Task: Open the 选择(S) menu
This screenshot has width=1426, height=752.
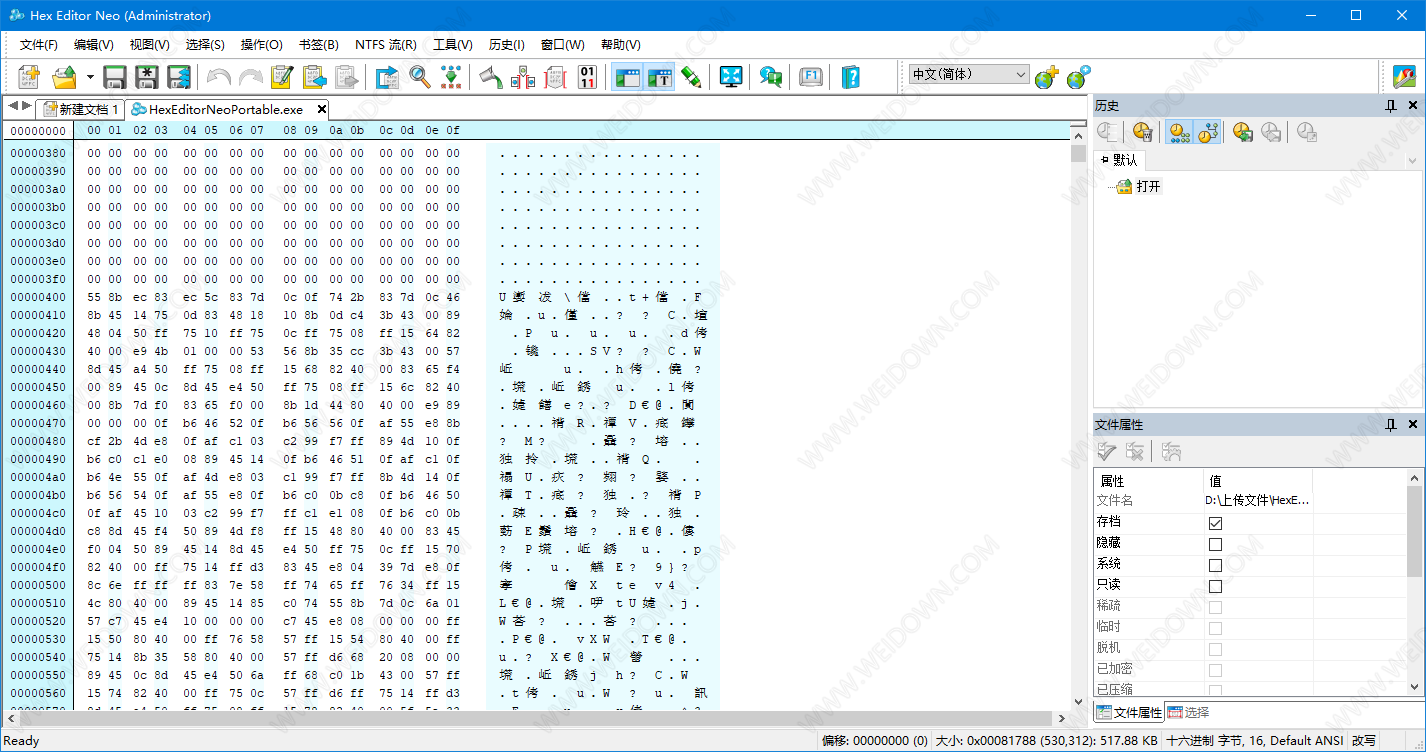Action: (x=205, y=45)
